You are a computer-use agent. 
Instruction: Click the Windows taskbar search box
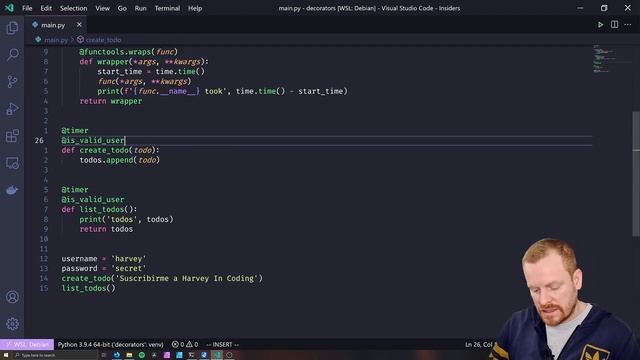(x=55, y=355)
